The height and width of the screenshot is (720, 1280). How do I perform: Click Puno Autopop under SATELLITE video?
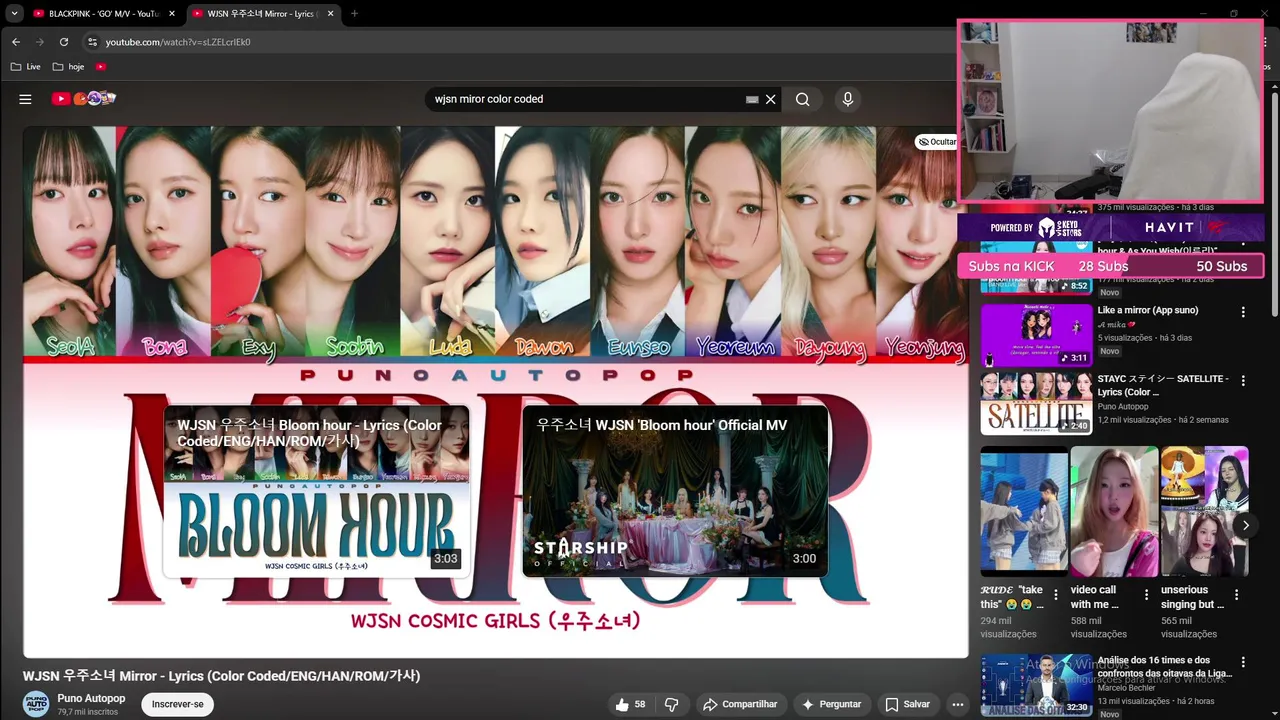(1123, 407)
